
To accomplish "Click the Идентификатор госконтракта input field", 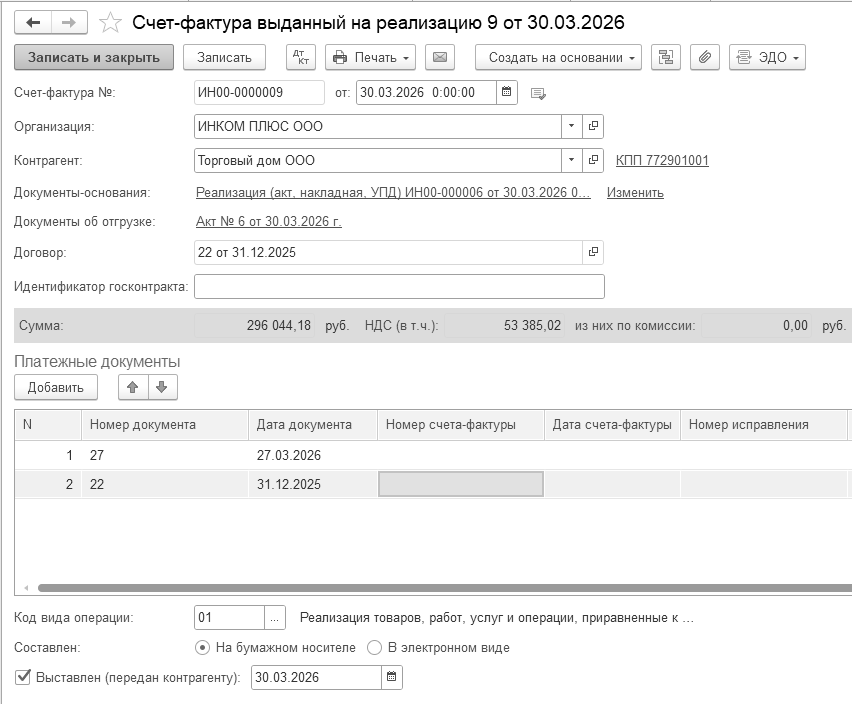I will 399,286.
